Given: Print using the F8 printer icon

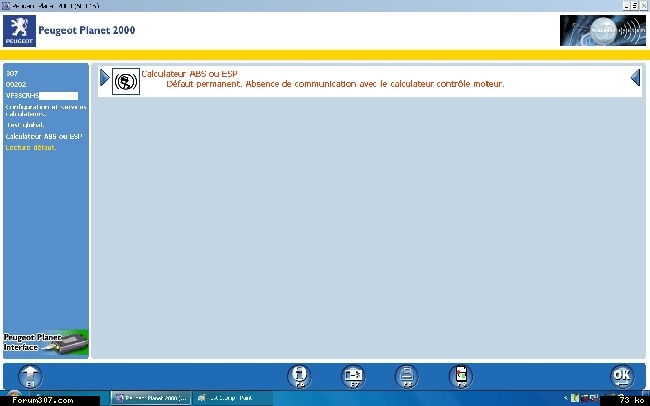Looking at the screenshot, I should pos(407,377).
